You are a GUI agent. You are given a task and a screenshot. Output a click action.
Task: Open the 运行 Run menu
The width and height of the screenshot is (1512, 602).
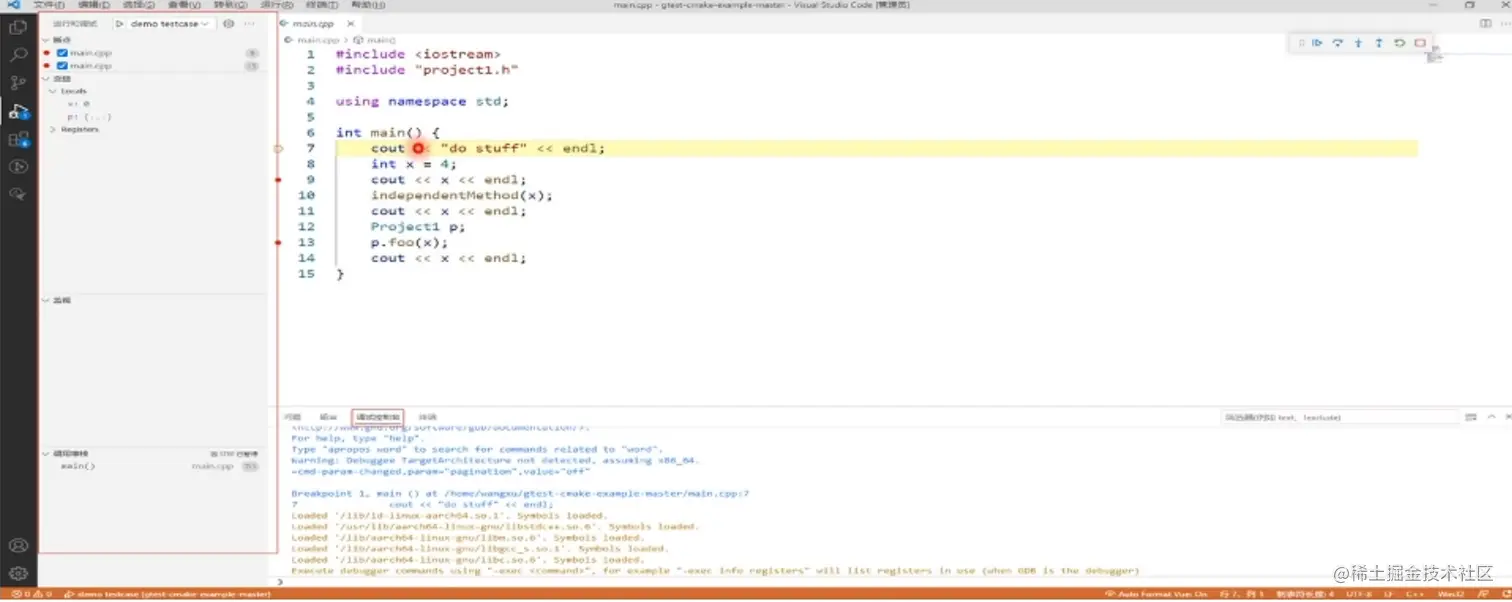click(275, 5)
